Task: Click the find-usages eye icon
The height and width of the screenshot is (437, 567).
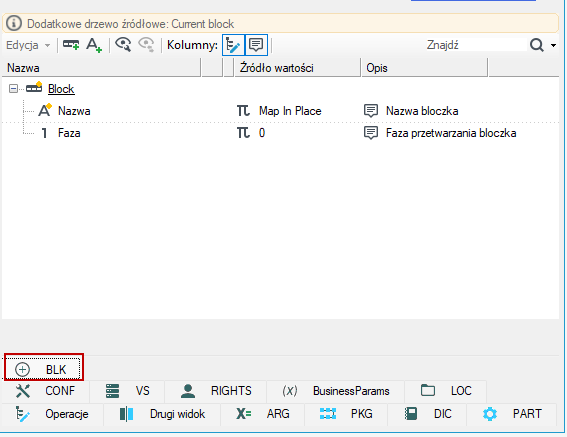Action: (123, 45)
